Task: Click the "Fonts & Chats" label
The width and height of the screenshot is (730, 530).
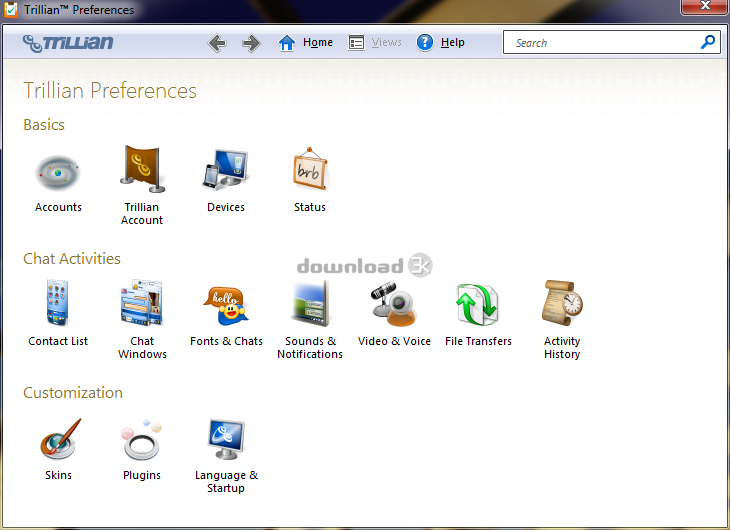Action: click(226, 341)
